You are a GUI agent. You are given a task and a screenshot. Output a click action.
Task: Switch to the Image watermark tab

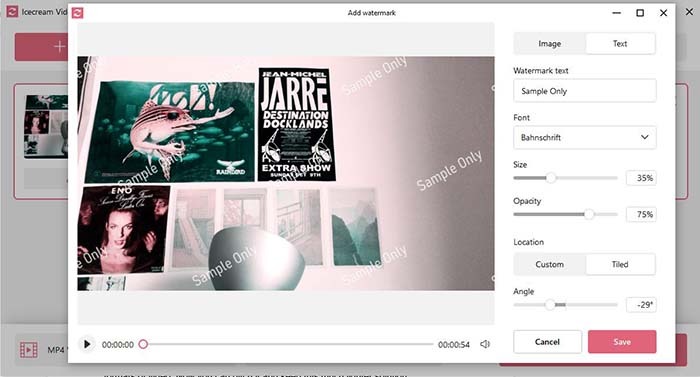pos(550,44)
